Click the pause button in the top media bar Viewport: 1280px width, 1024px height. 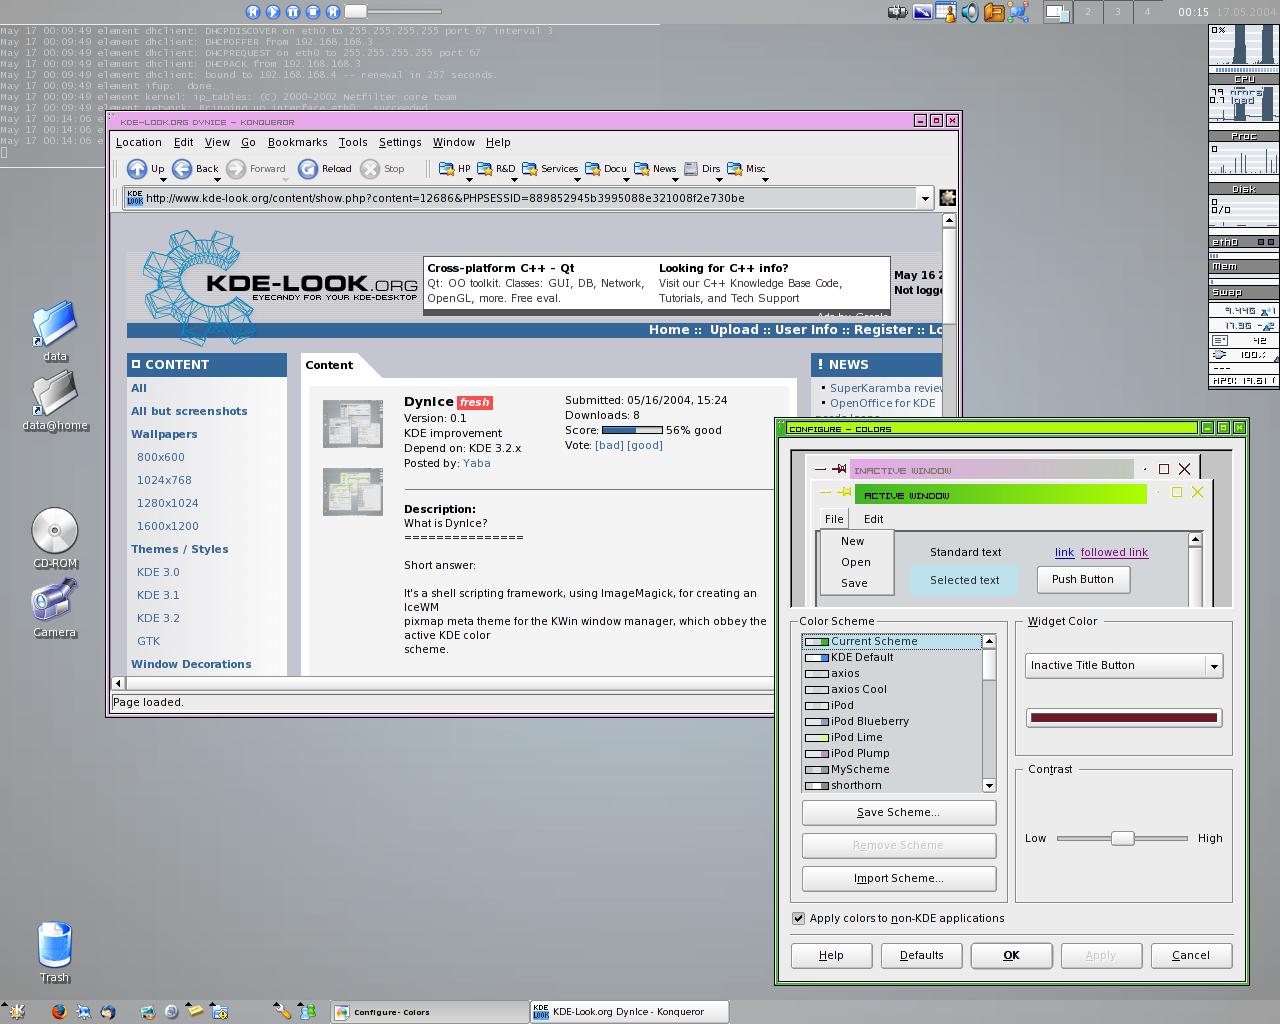292,12
